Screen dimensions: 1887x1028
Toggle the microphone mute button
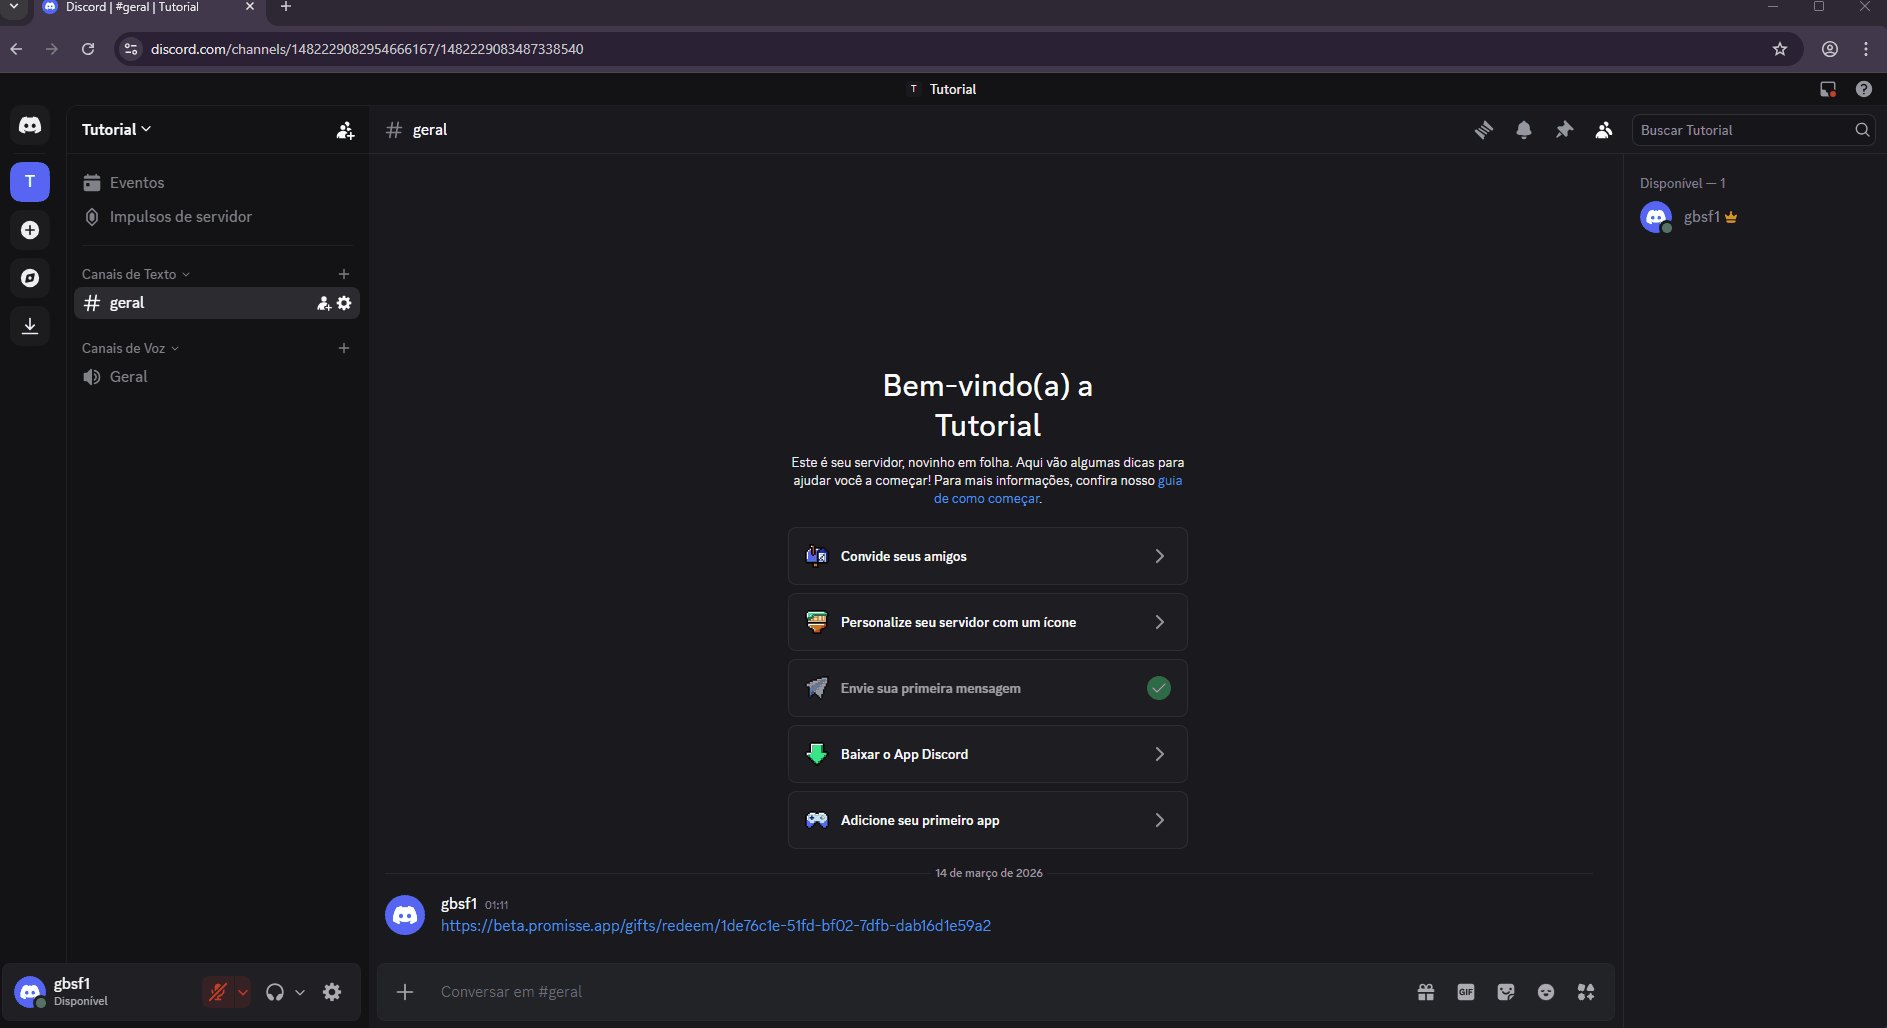click(217, 992)
